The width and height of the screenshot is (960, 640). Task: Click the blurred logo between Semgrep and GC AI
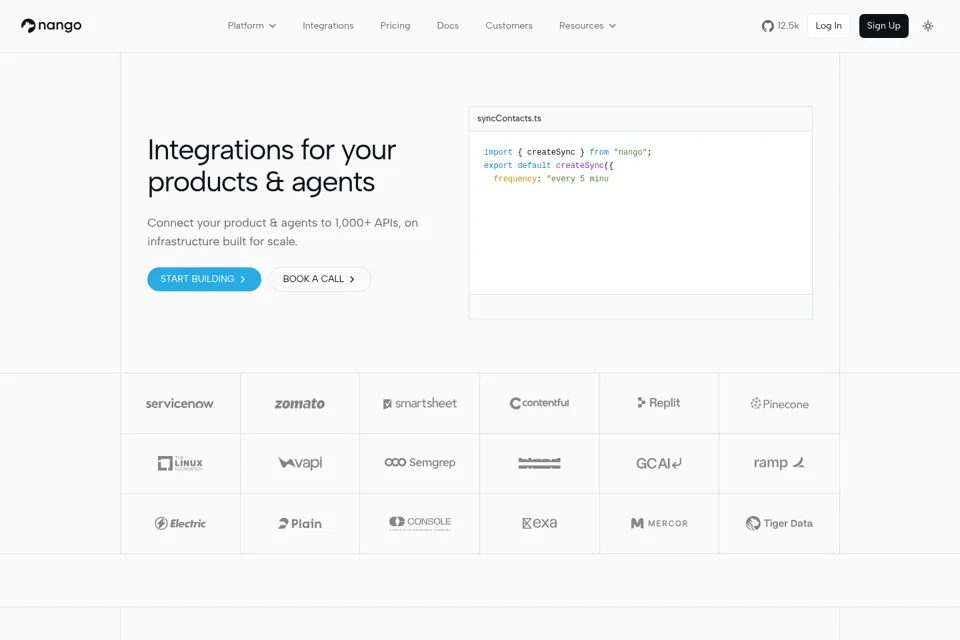539,463
